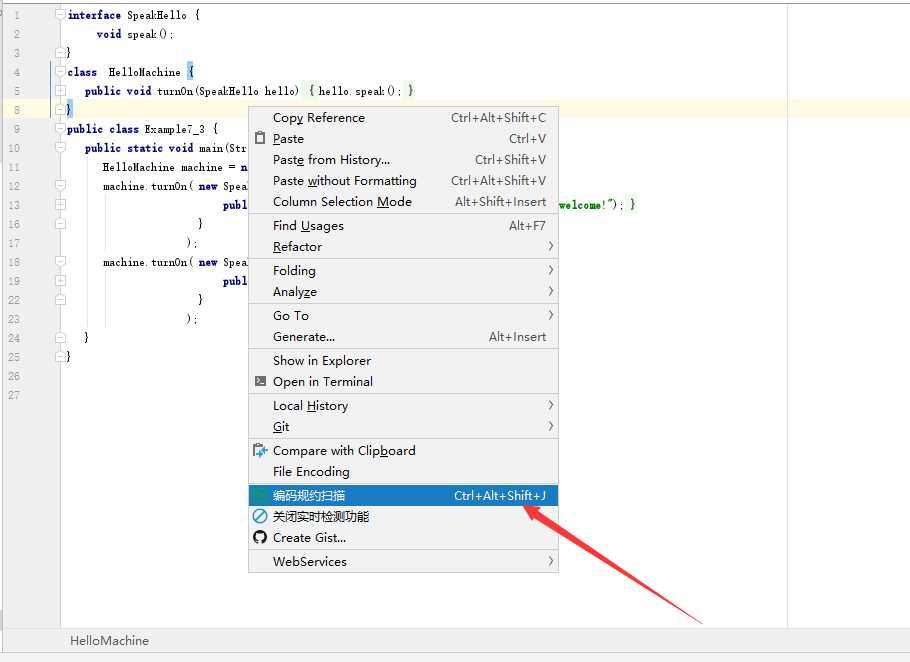This screenshot has height=662, width=910.
Task: Collapse the main method fold on line 10
Action: (60, 147)
